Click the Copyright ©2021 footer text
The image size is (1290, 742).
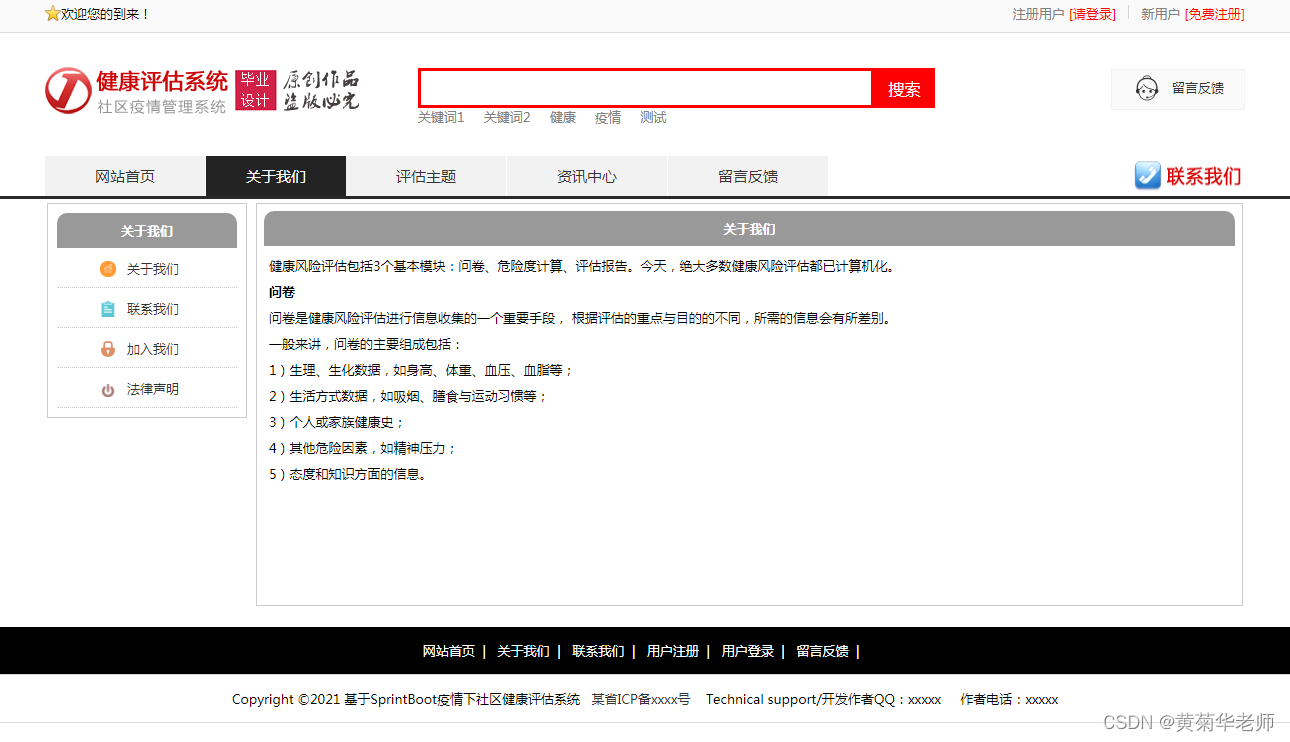286,699
